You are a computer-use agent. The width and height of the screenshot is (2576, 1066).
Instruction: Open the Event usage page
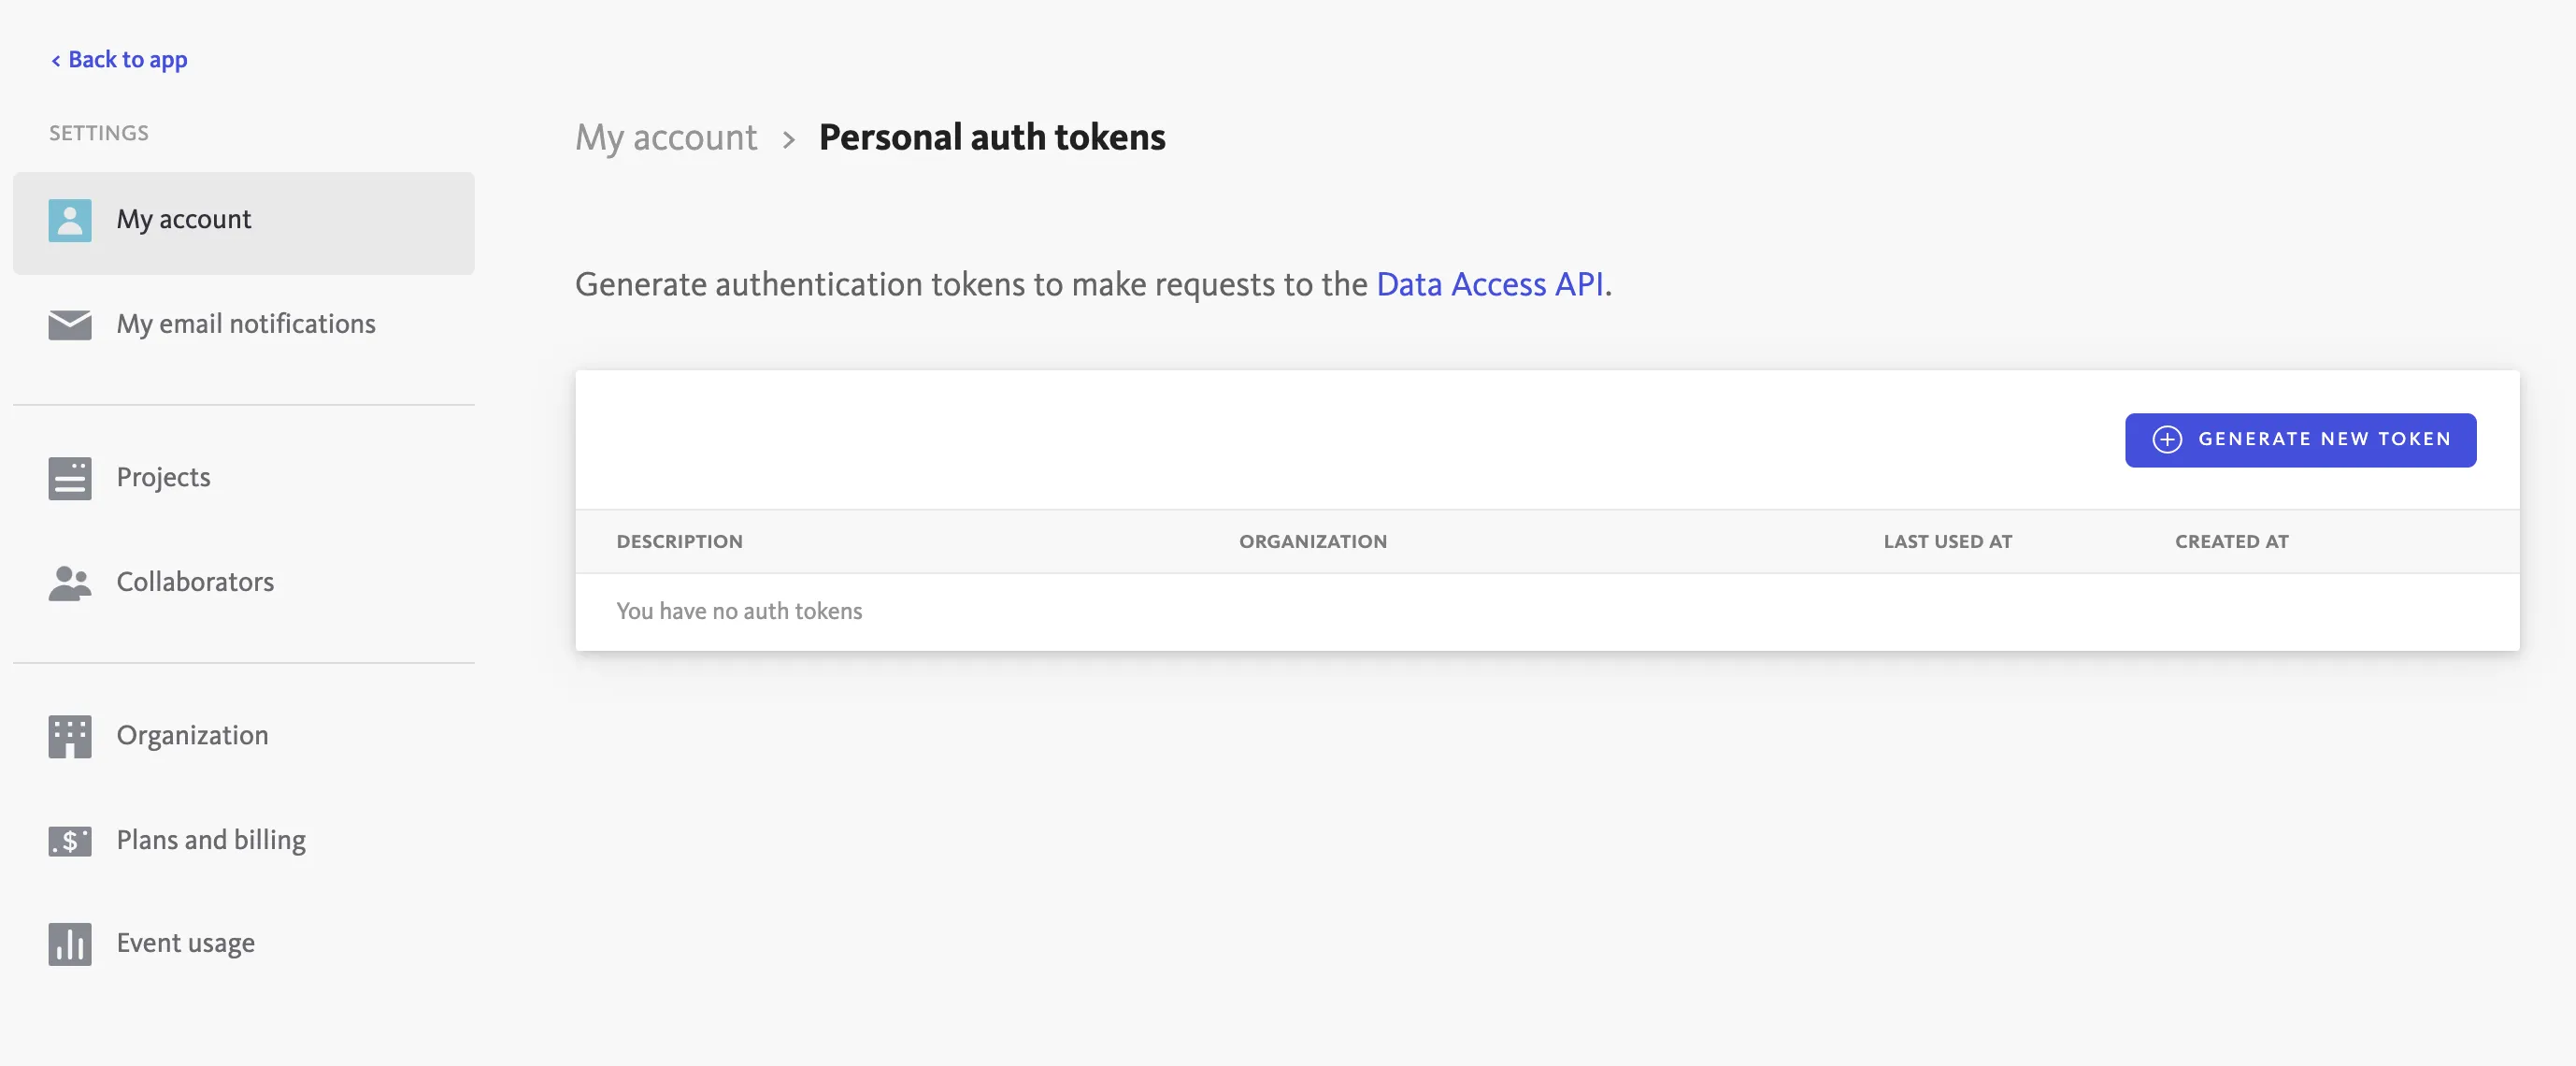tap(185, 943)
